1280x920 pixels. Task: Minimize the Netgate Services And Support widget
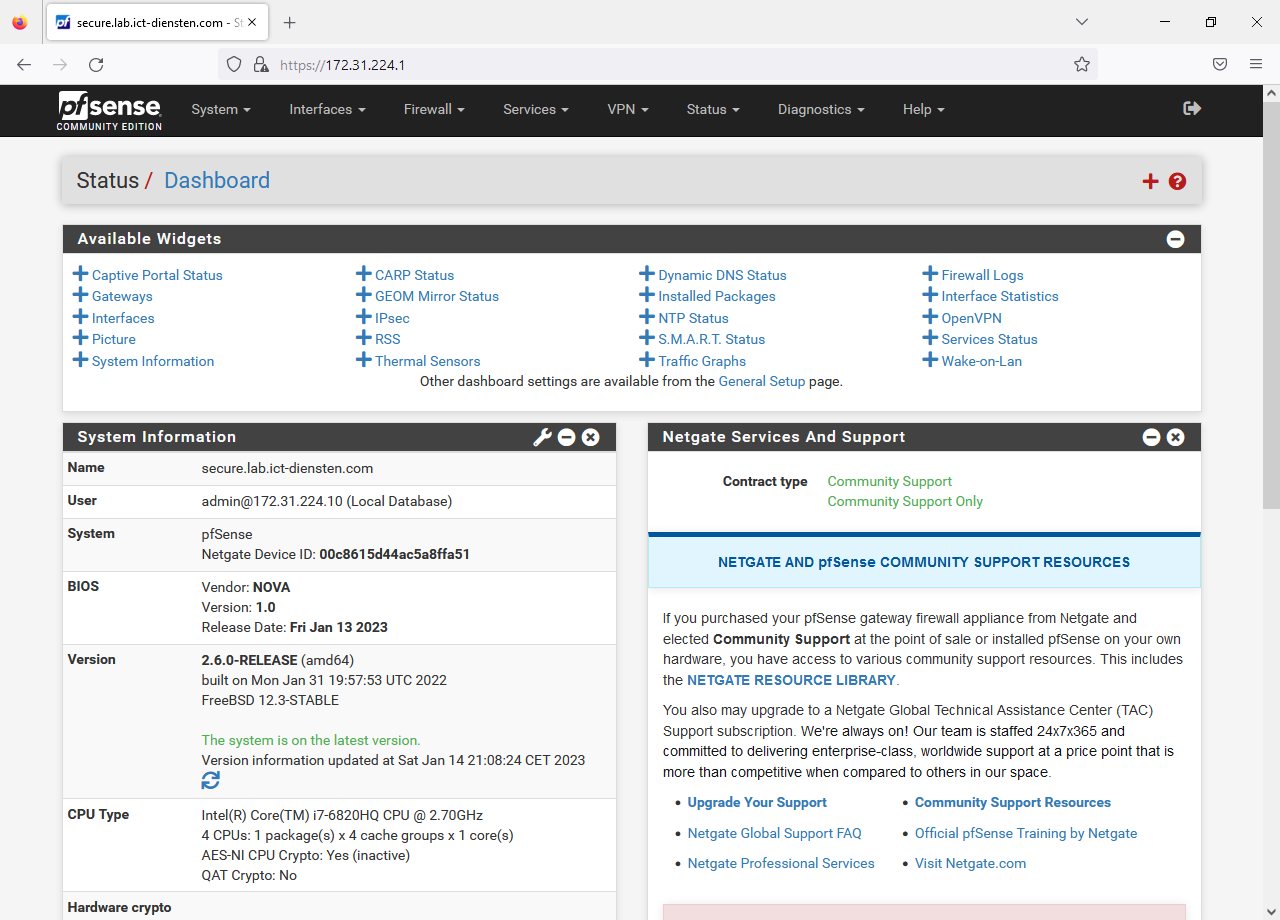coord(1152,437)
